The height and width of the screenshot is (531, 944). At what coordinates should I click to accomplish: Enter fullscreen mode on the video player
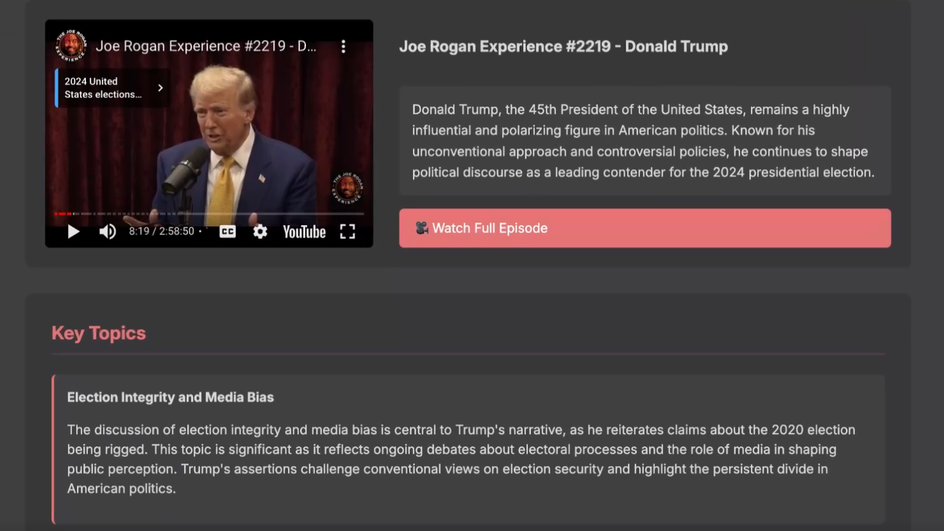click(347, 232)
